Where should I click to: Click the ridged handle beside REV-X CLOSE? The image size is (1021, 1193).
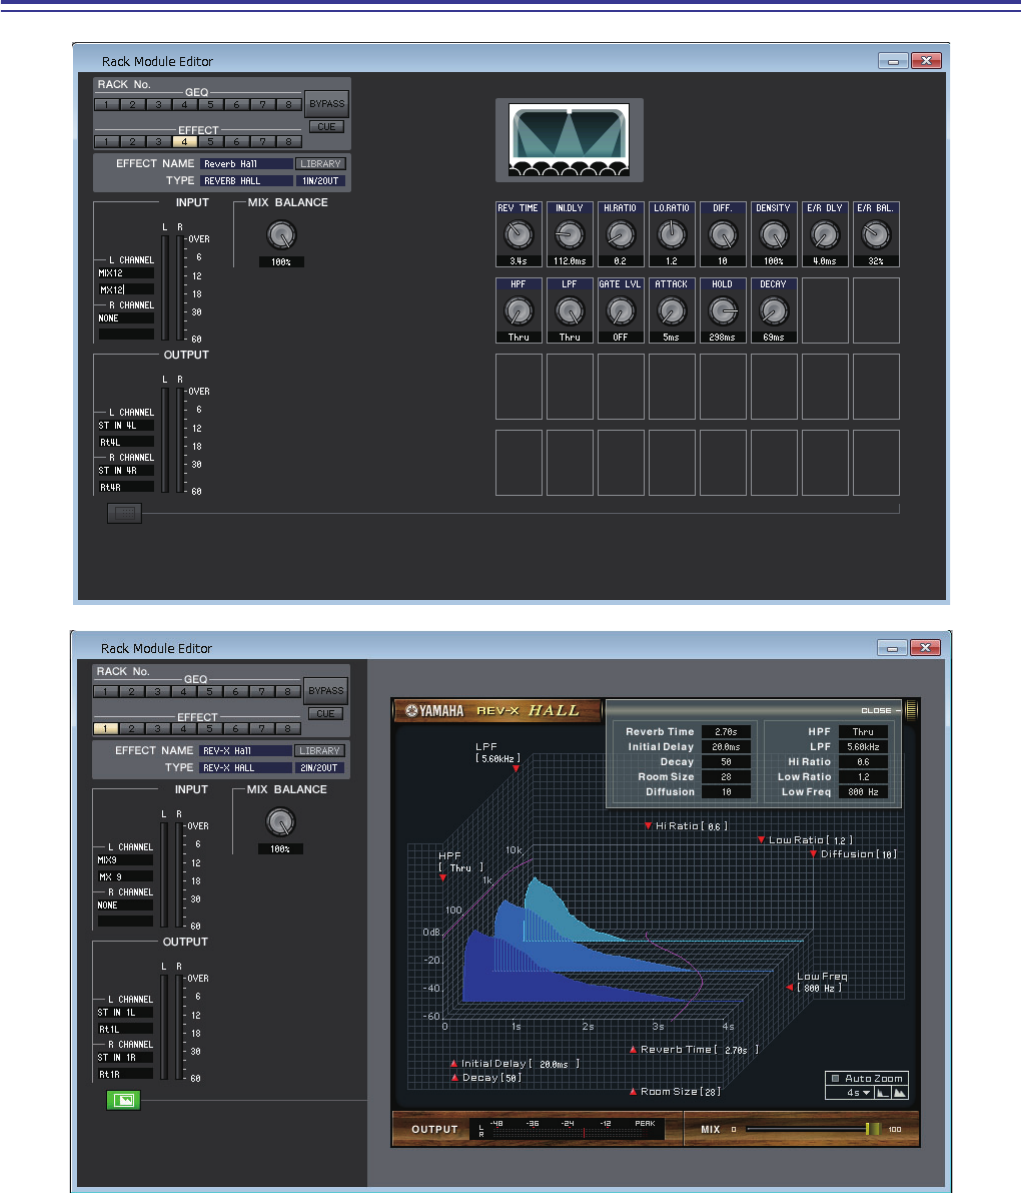pos(911,710)
